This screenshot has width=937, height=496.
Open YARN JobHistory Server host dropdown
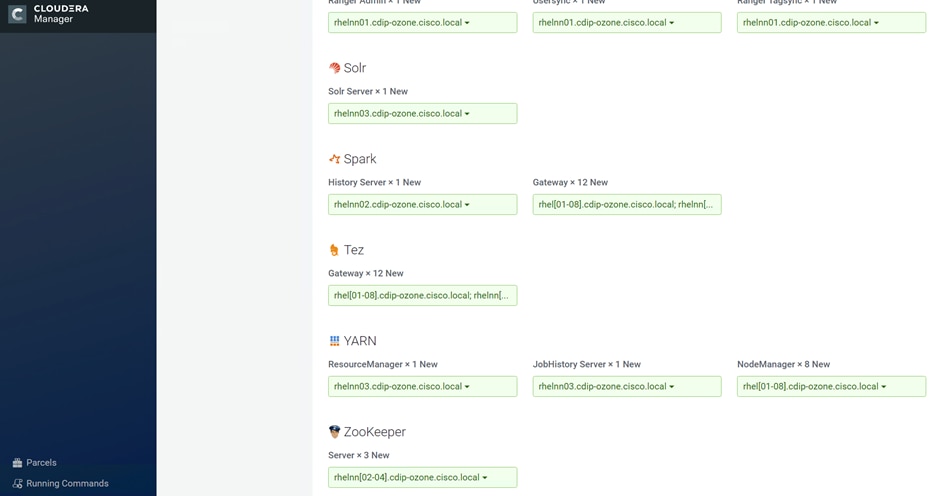(627, 386)
